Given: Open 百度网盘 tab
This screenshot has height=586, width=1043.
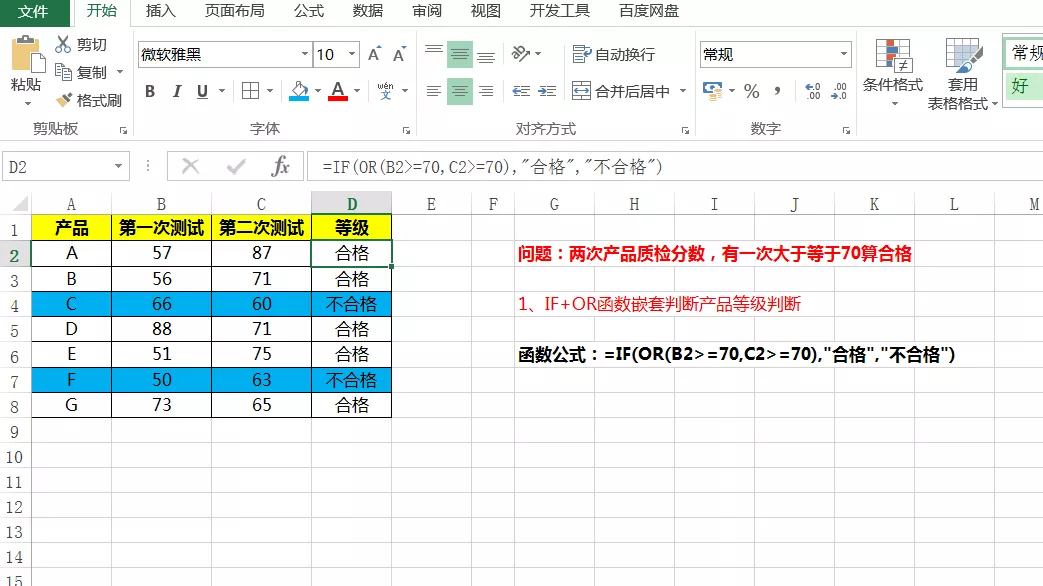Looking at the screenshot, I should (x=649, y=11).
